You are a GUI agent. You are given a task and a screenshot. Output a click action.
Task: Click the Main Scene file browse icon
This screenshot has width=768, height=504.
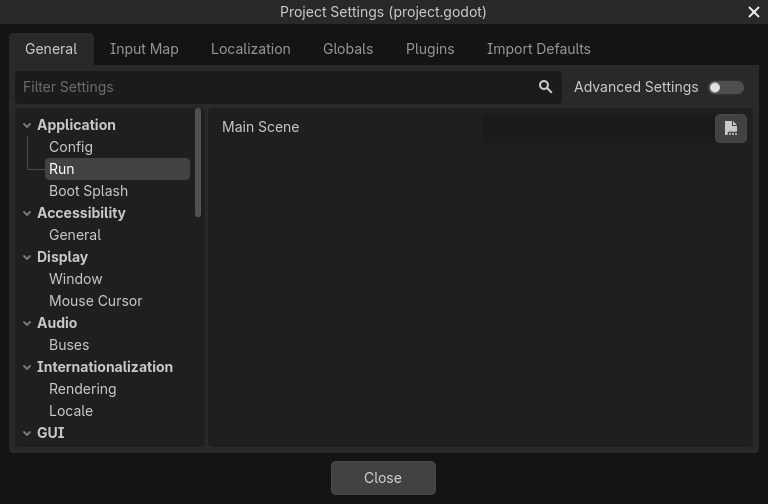click(x=731, y=128)
